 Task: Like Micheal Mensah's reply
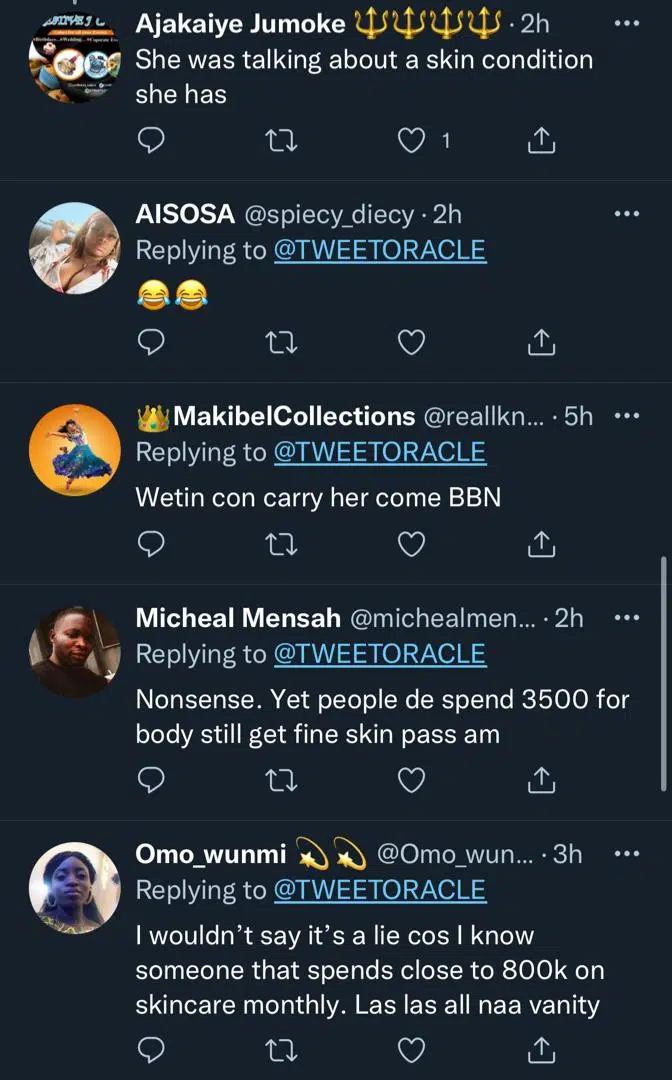point(411,778)
